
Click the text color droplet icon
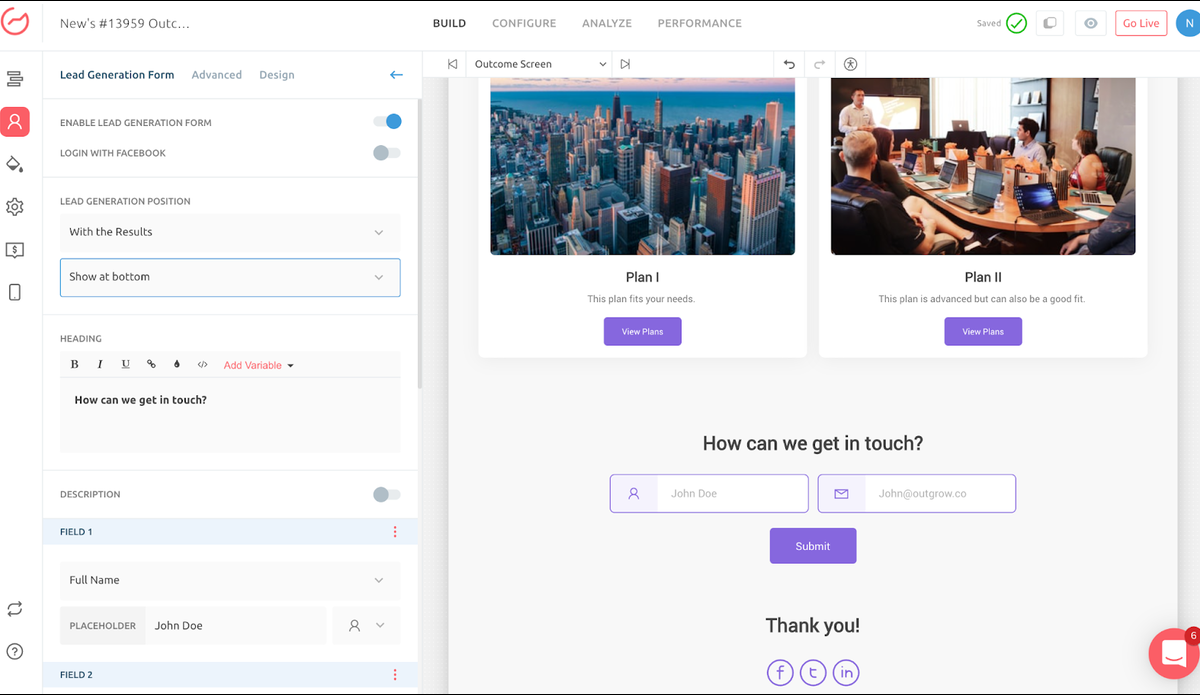(x=177, y=365)
